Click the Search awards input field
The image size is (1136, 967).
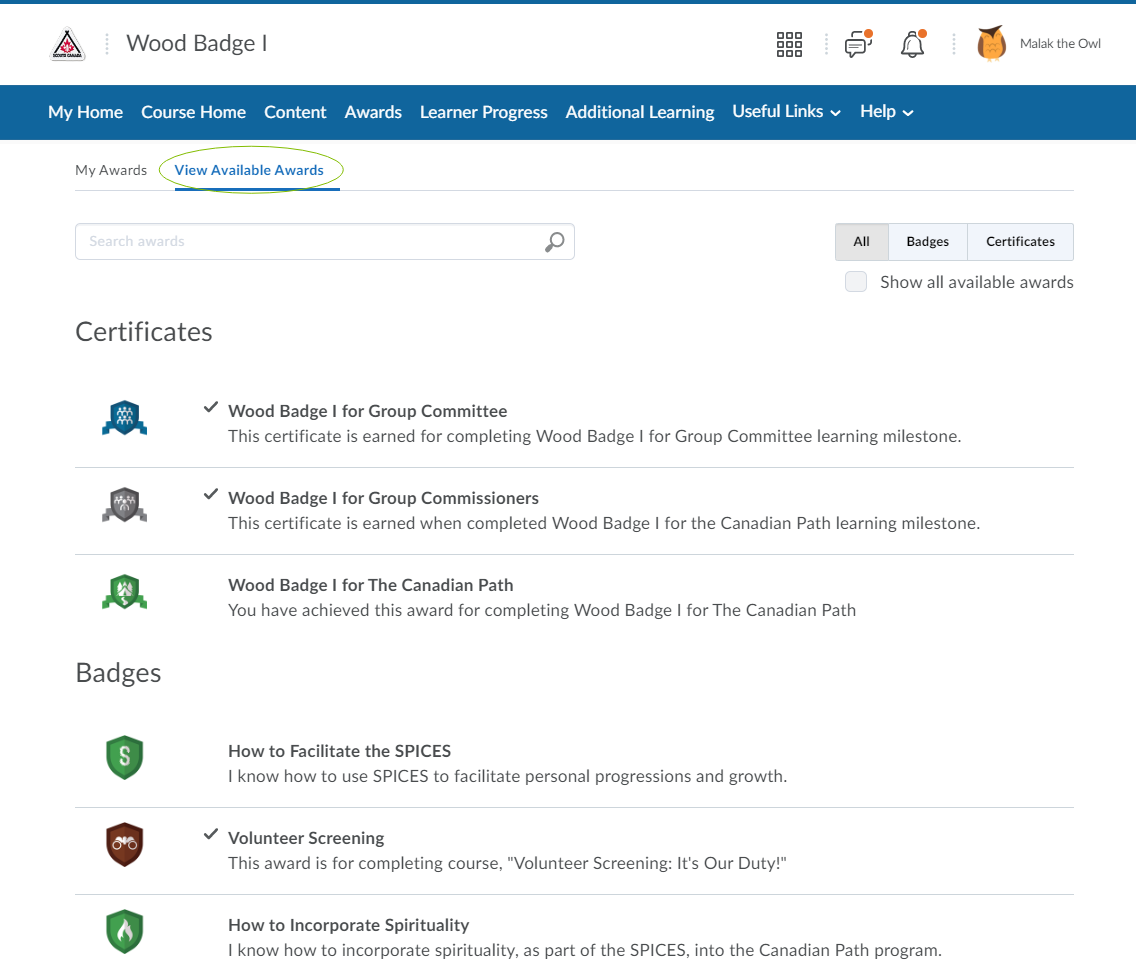click(x=325, y=242)
